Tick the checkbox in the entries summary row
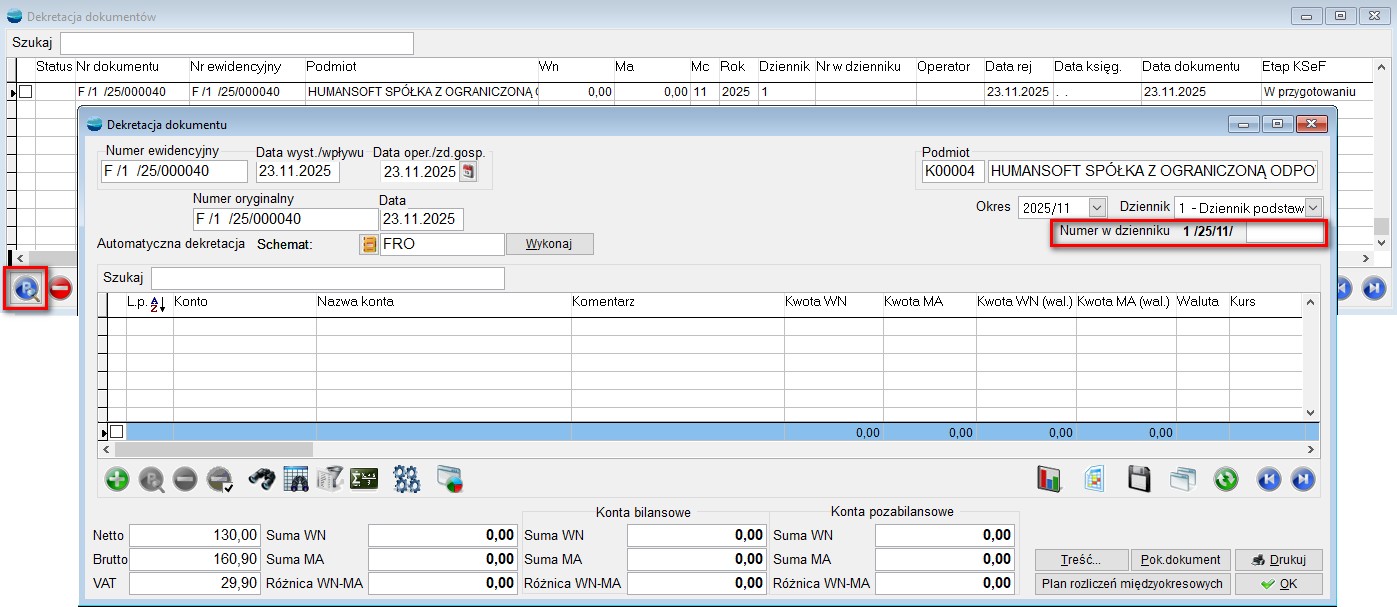Viewport: 1397px width, 607px height. (x=116, y=432)
